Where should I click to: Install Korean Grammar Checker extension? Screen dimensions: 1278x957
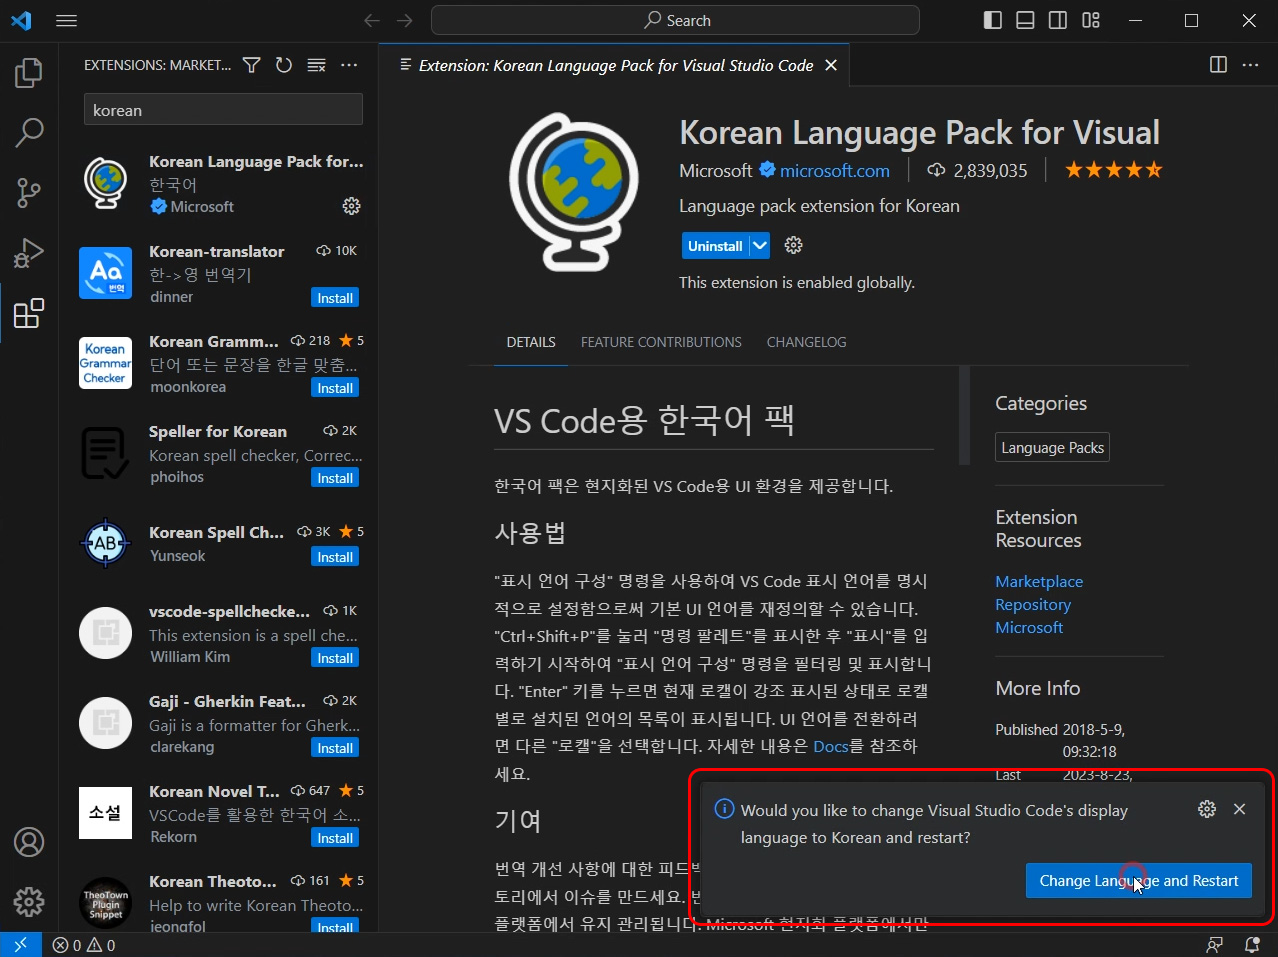[x=335, y=388]
